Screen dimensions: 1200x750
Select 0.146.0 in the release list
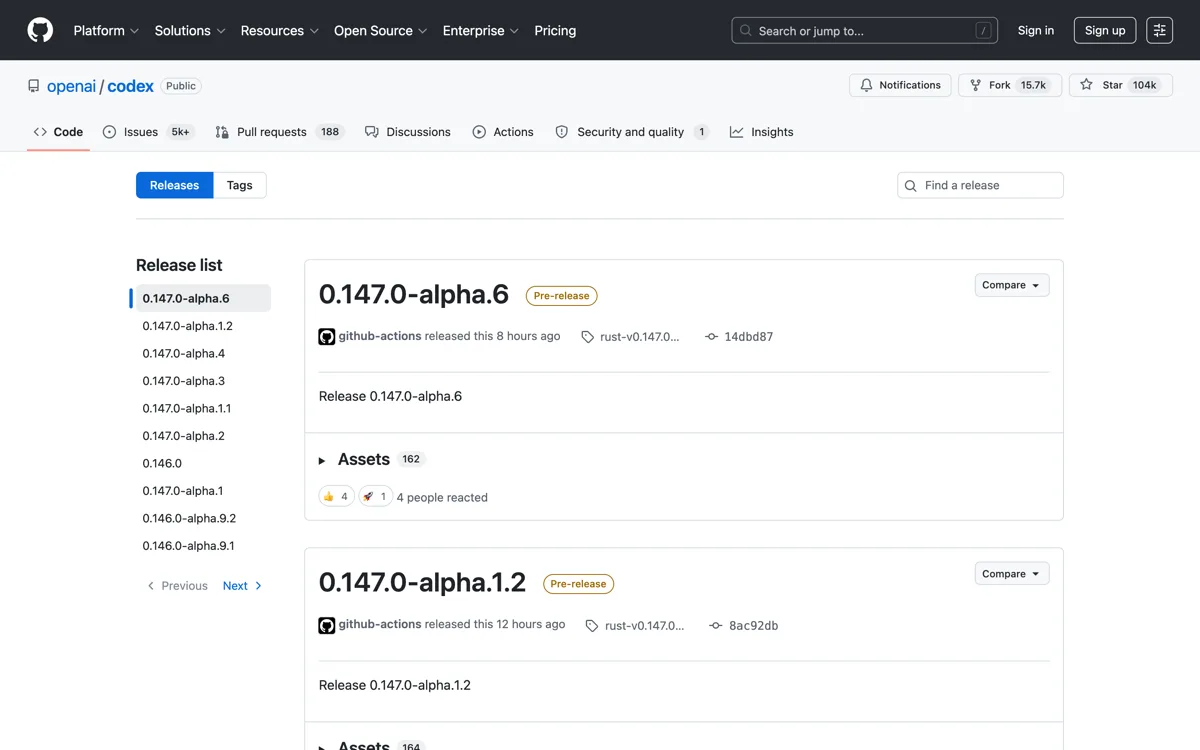162,463
